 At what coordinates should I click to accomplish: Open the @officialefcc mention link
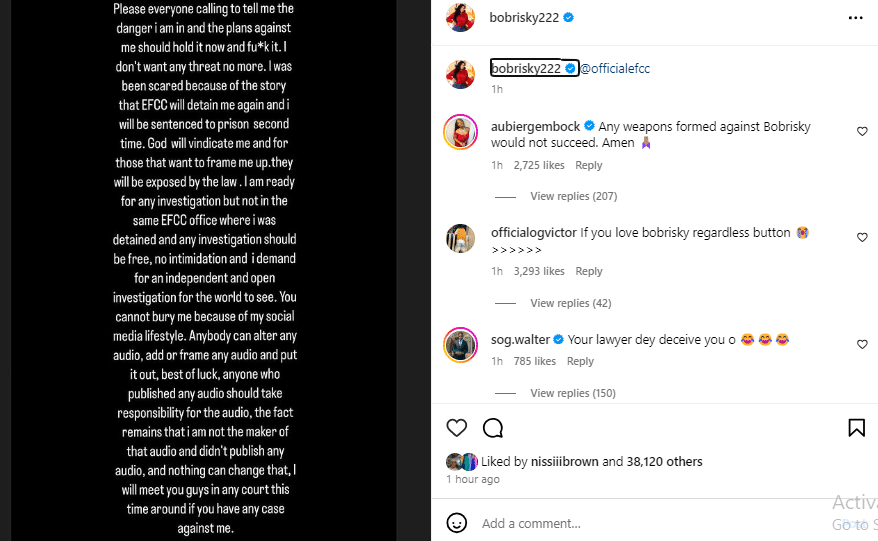click(x=615, y=68)
